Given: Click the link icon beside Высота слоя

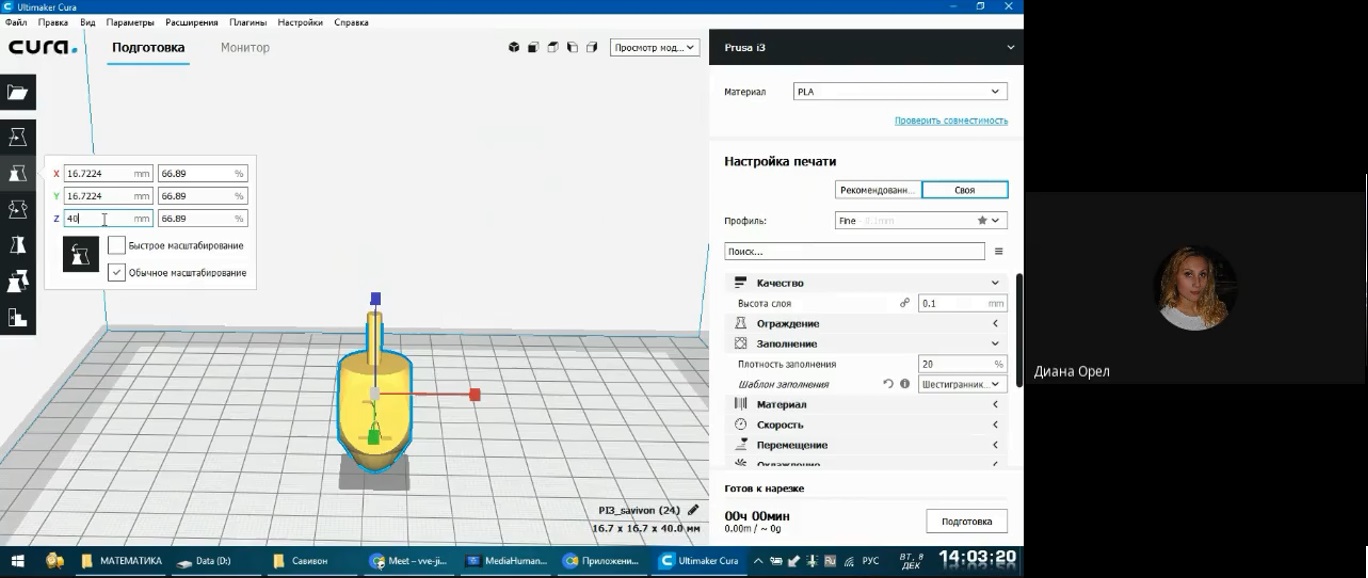Looking at the screenshot, I should pyautogui.click(x=905, y=303).
